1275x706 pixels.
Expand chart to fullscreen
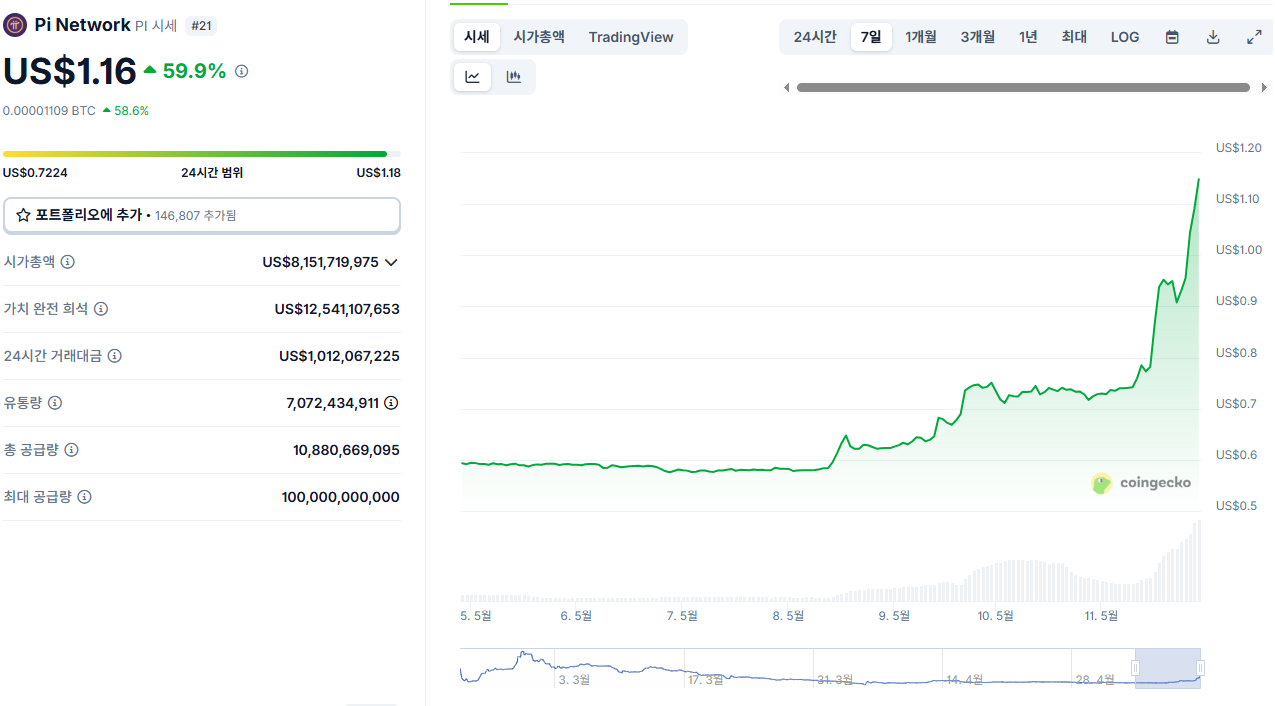[1254, 37]
